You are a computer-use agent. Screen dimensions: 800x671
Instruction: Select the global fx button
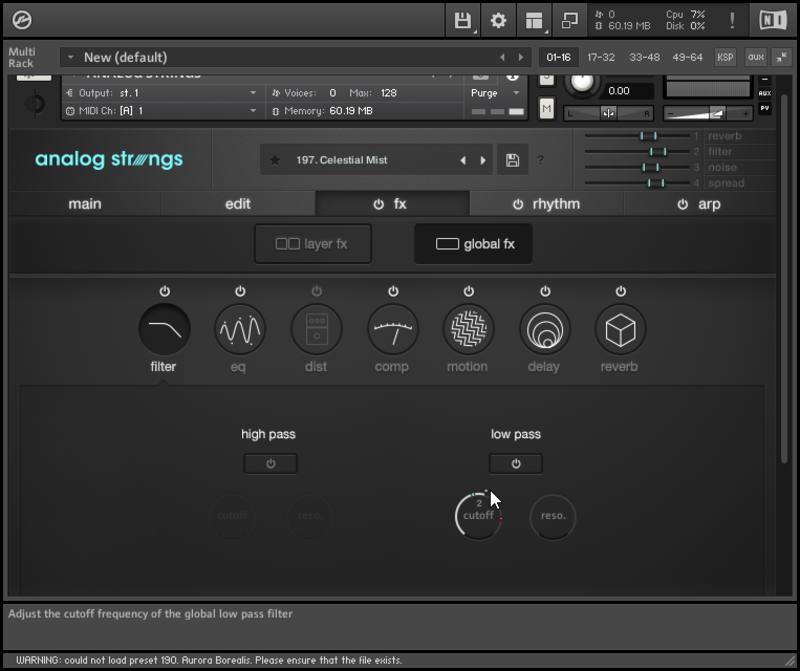pos(473,244)
